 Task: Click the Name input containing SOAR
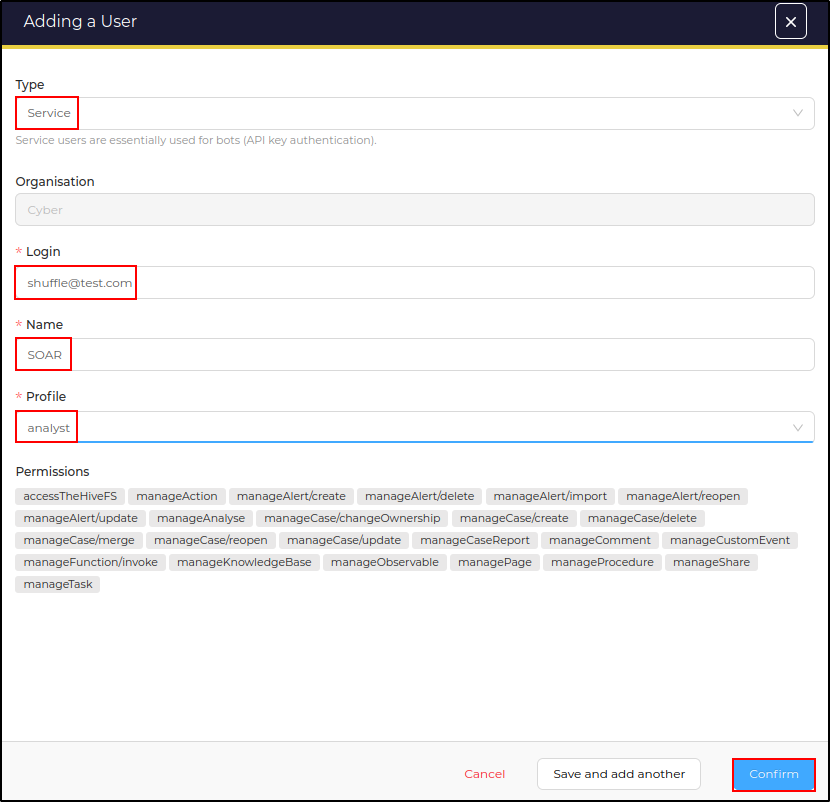tap(414, 355)
